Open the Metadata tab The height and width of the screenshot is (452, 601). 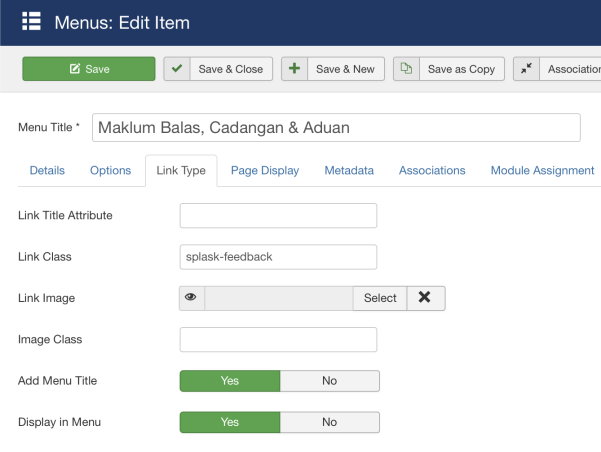coord(349,171)
